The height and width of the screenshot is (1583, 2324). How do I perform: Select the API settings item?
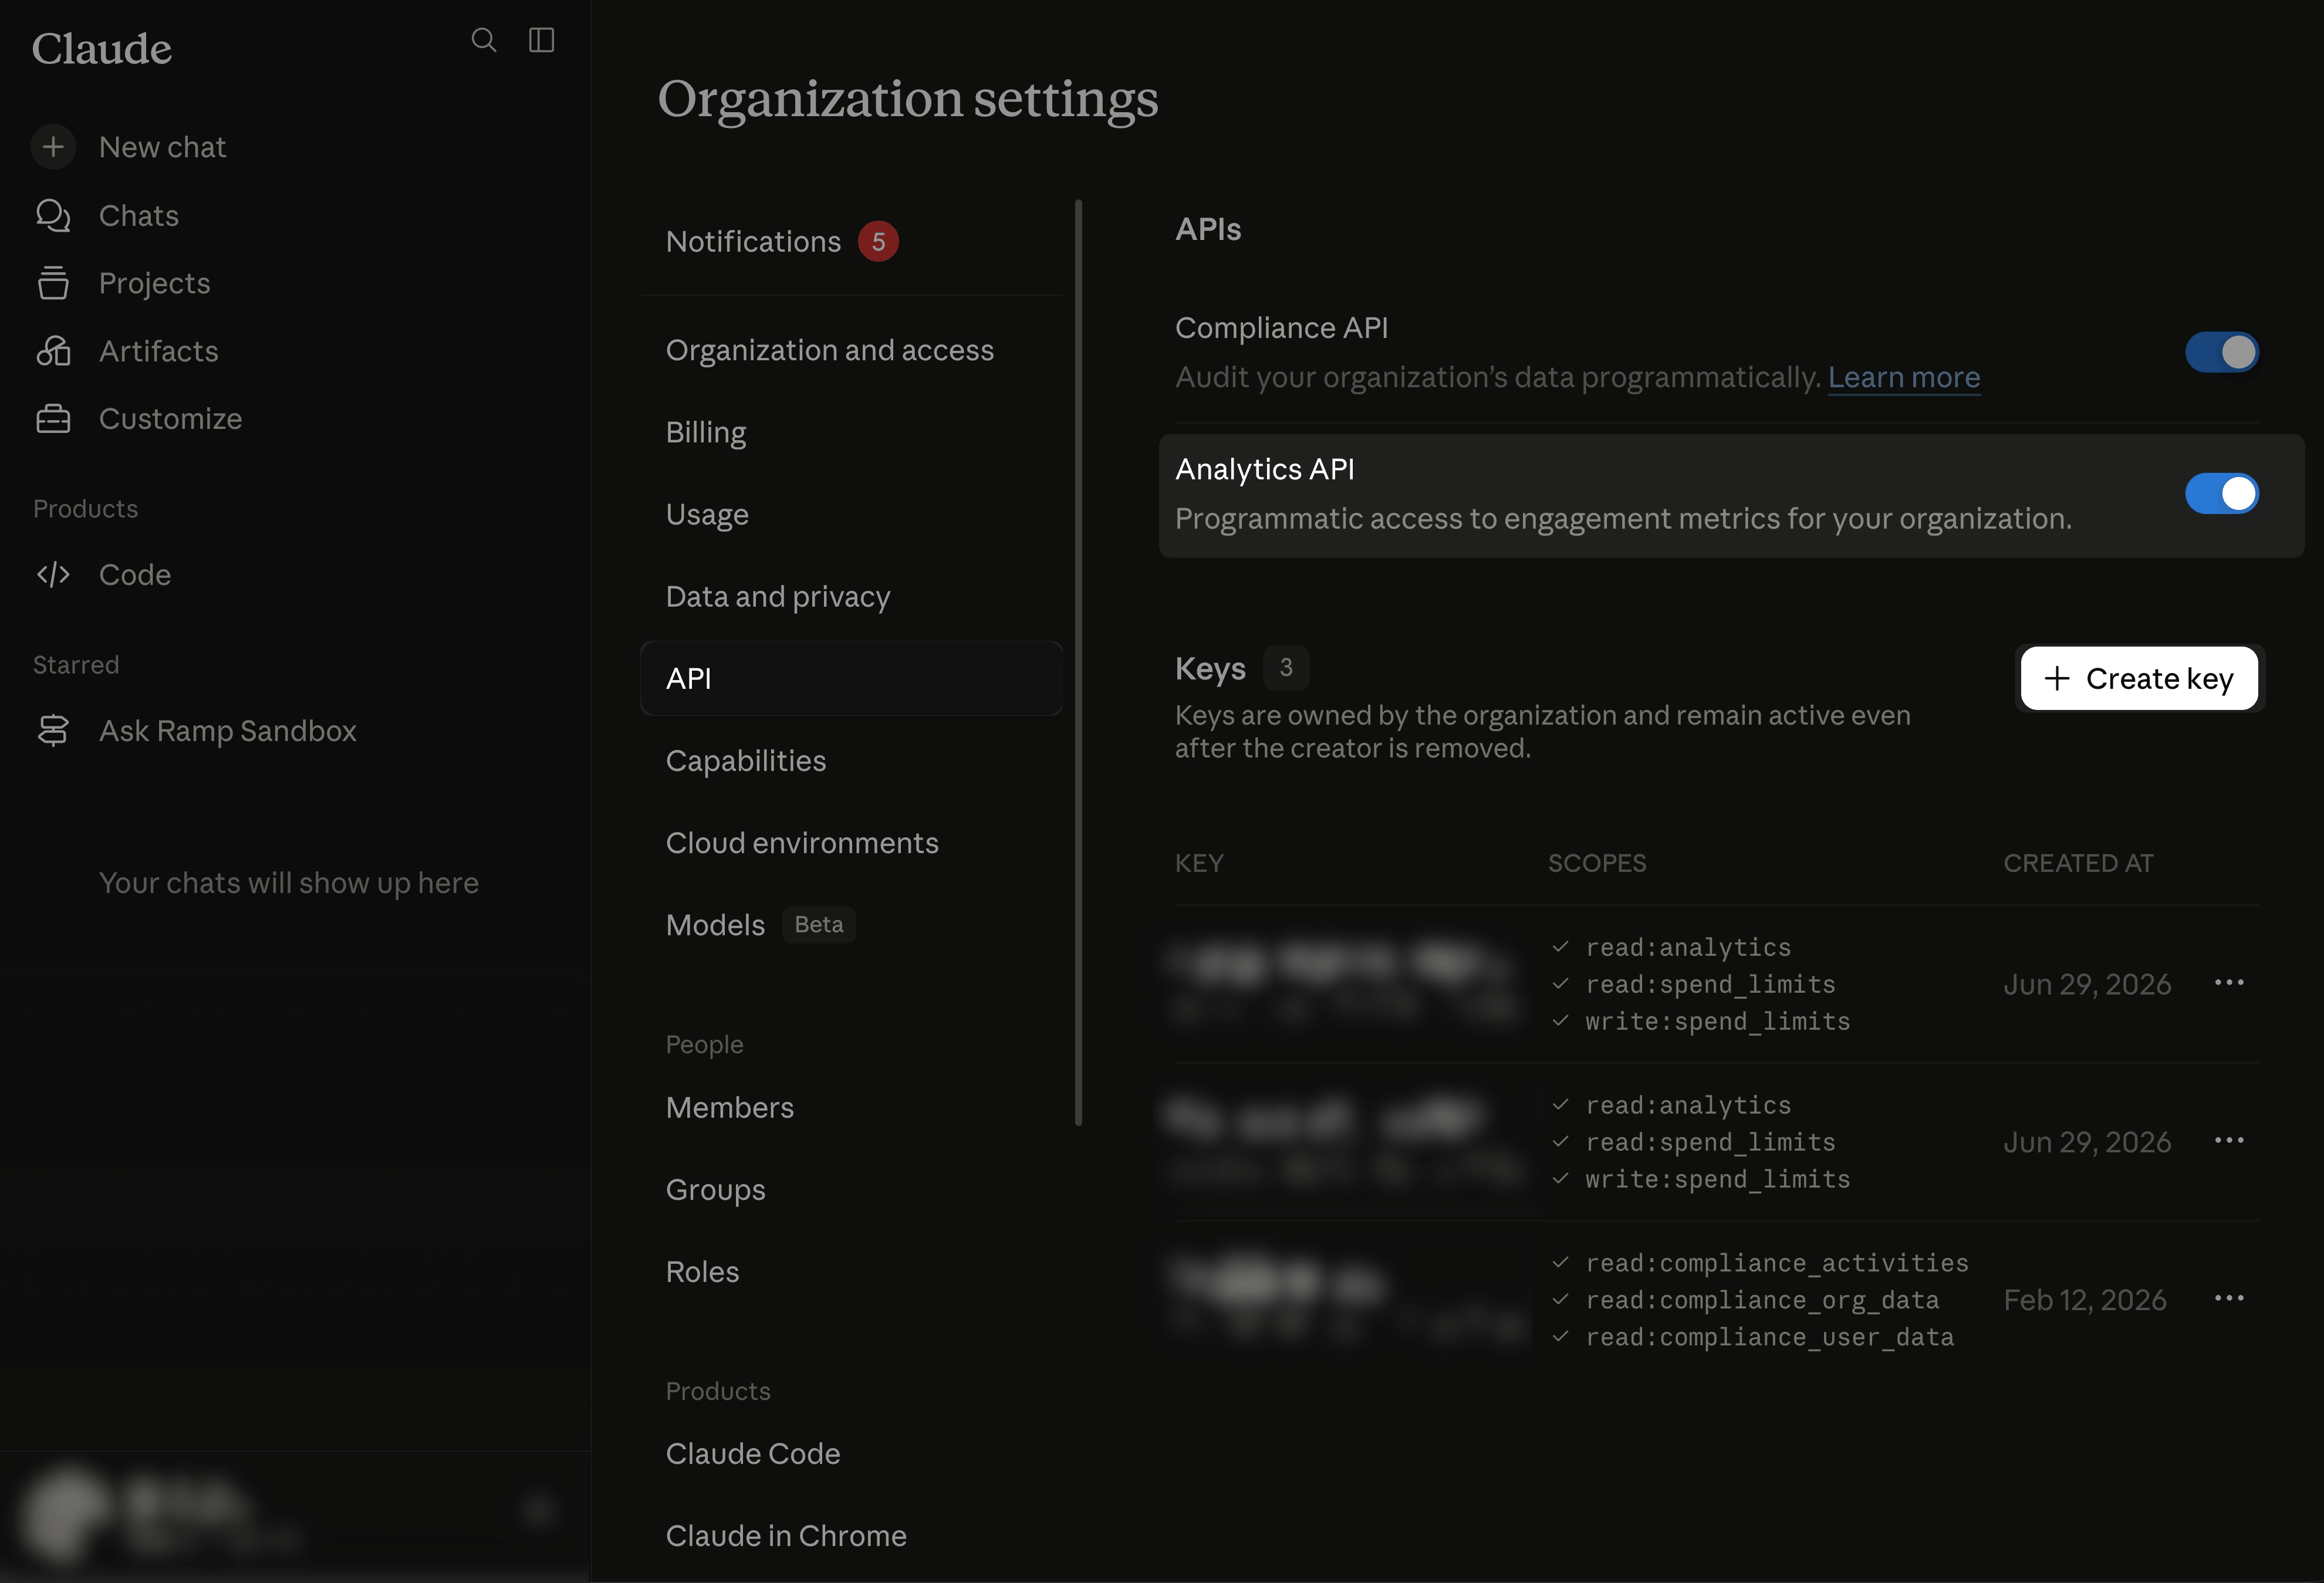(x=852, y=678)
